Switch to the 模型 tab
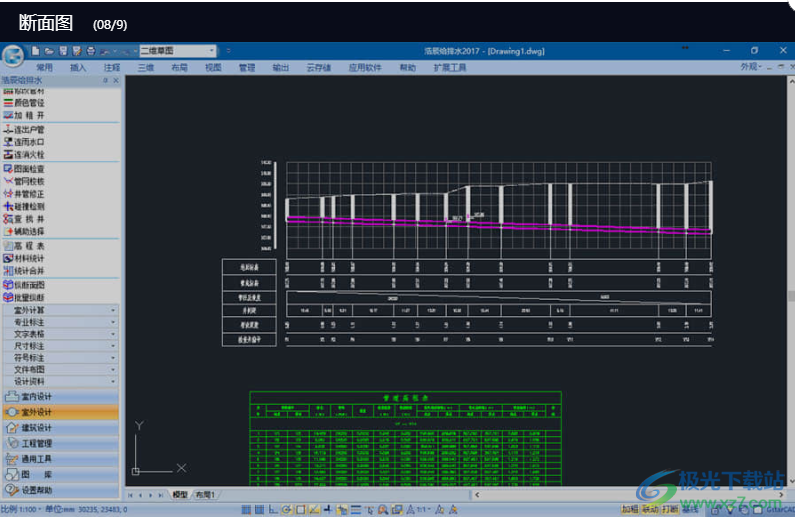Image resolution: width=795 pixels, height=519 pixels. 180,495
